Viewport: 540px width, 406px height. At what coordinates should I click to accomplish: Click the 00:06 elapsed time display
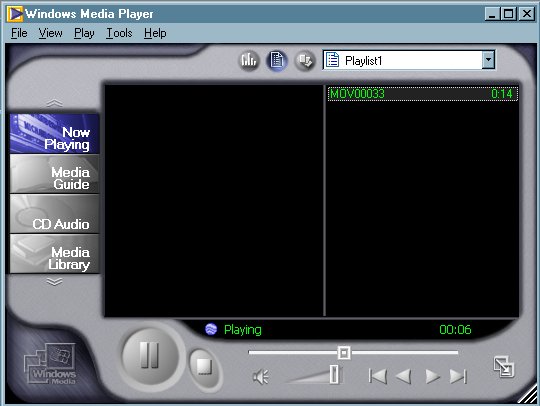[x=455, y=330]
